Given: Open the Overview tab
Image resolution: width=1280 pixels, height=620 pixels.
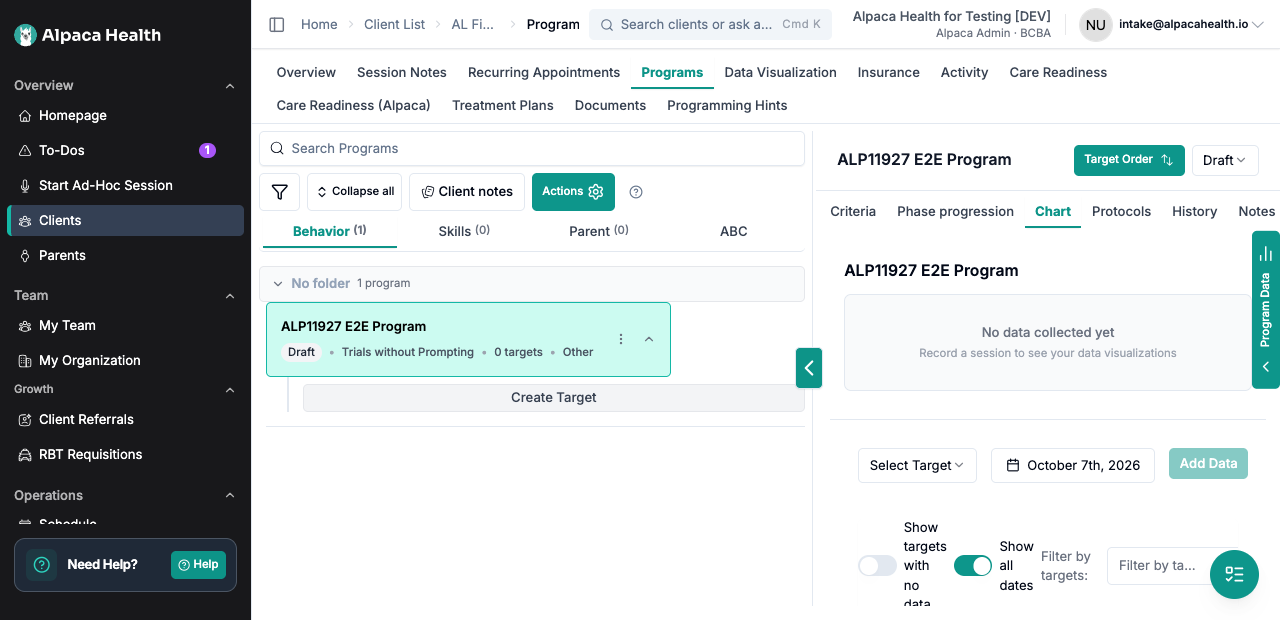Looking at the screenshot, I should (x=306, y=72).
